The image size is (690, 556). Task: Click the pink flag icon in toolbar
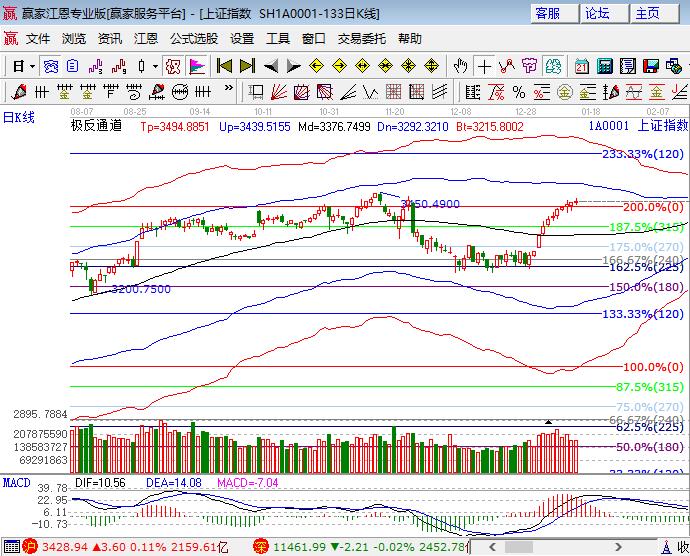(x=197, y=66)
